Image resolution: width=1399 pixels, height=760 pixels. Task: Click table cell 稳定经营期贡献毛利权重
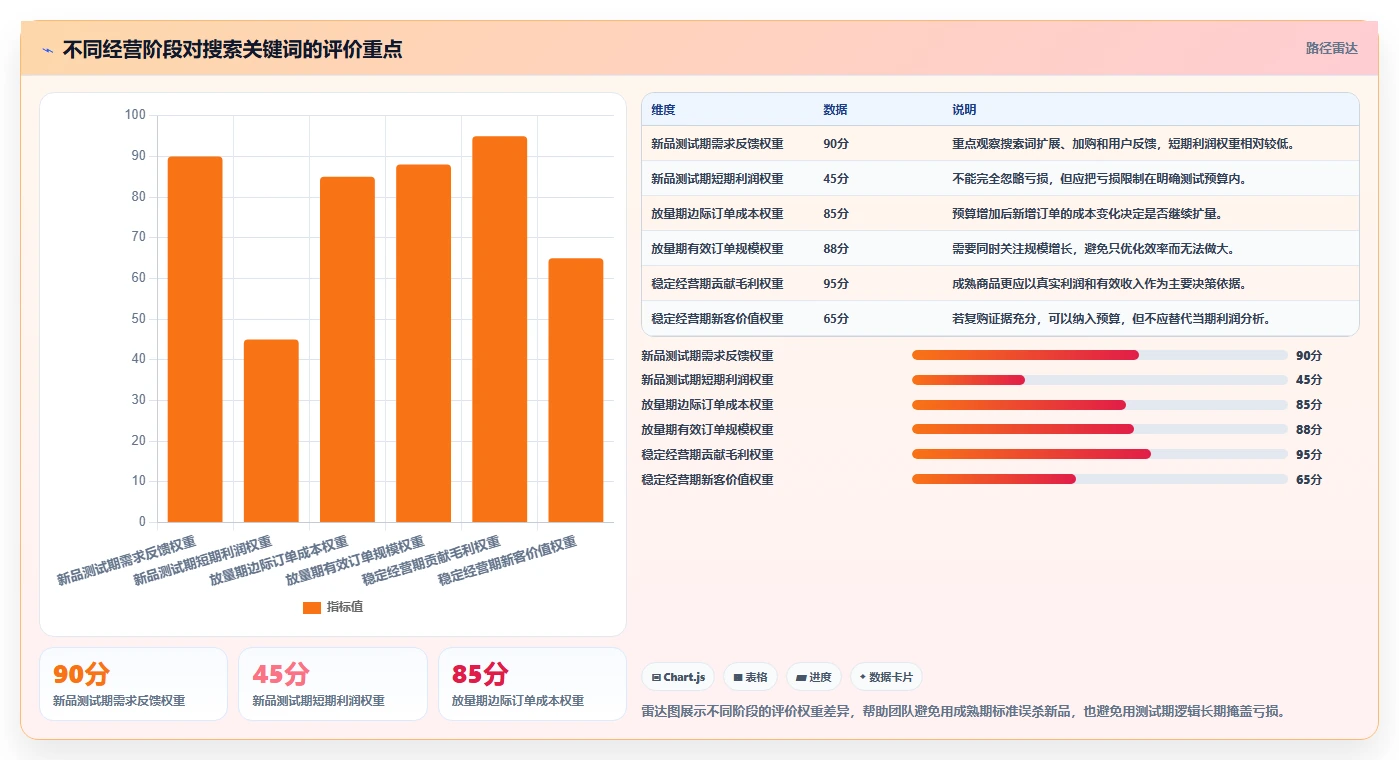pyautogui.click(x=717, y=284)
